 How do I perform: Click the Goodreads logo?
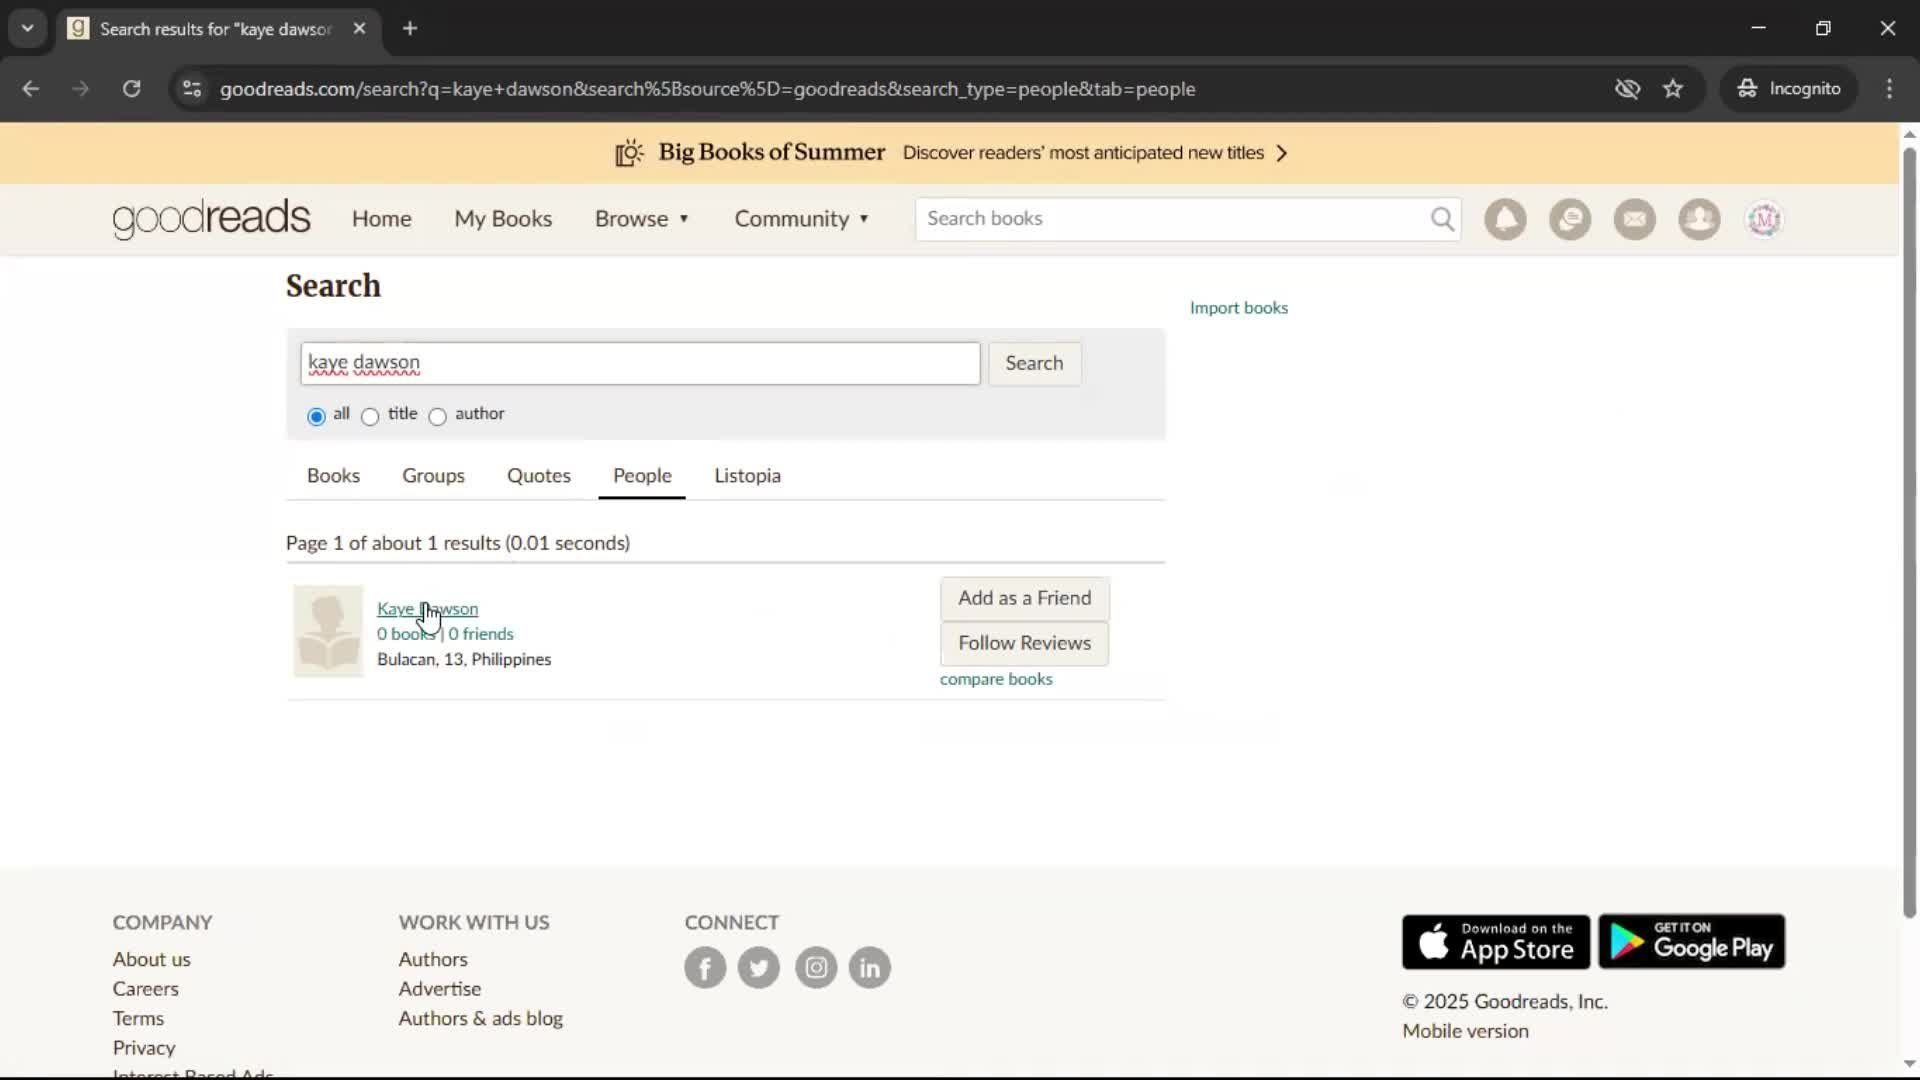click(211, 219)
